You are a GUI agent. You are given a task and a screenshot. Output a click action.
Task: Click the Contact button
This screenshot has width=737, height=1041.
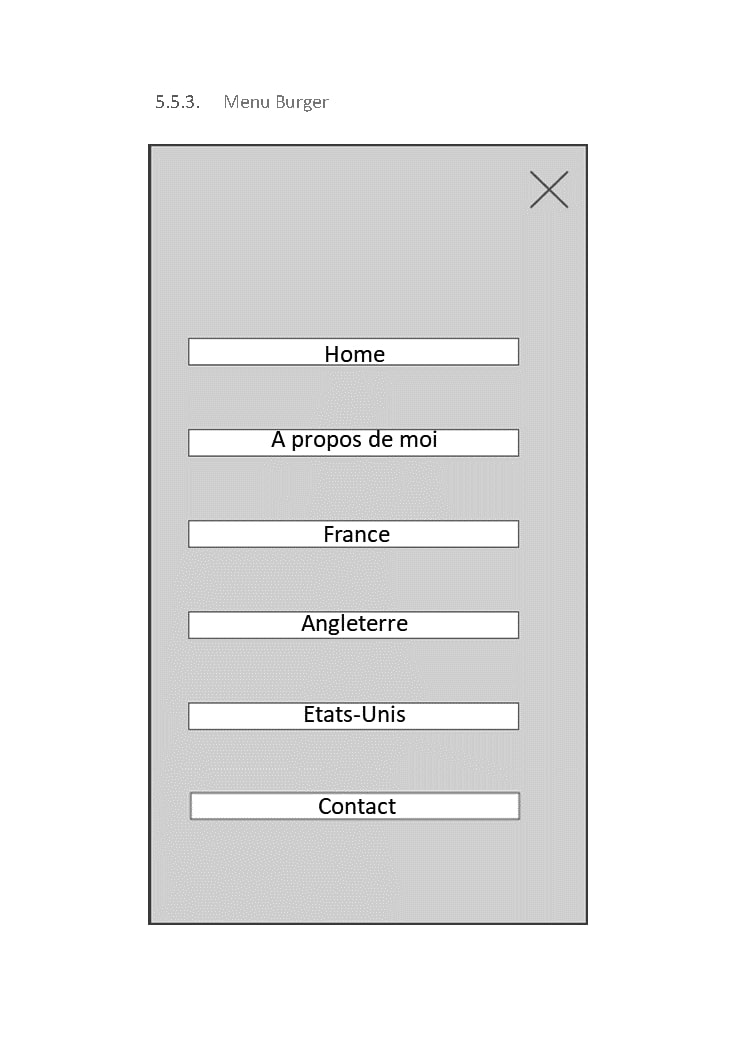click(x=355, y=806)
